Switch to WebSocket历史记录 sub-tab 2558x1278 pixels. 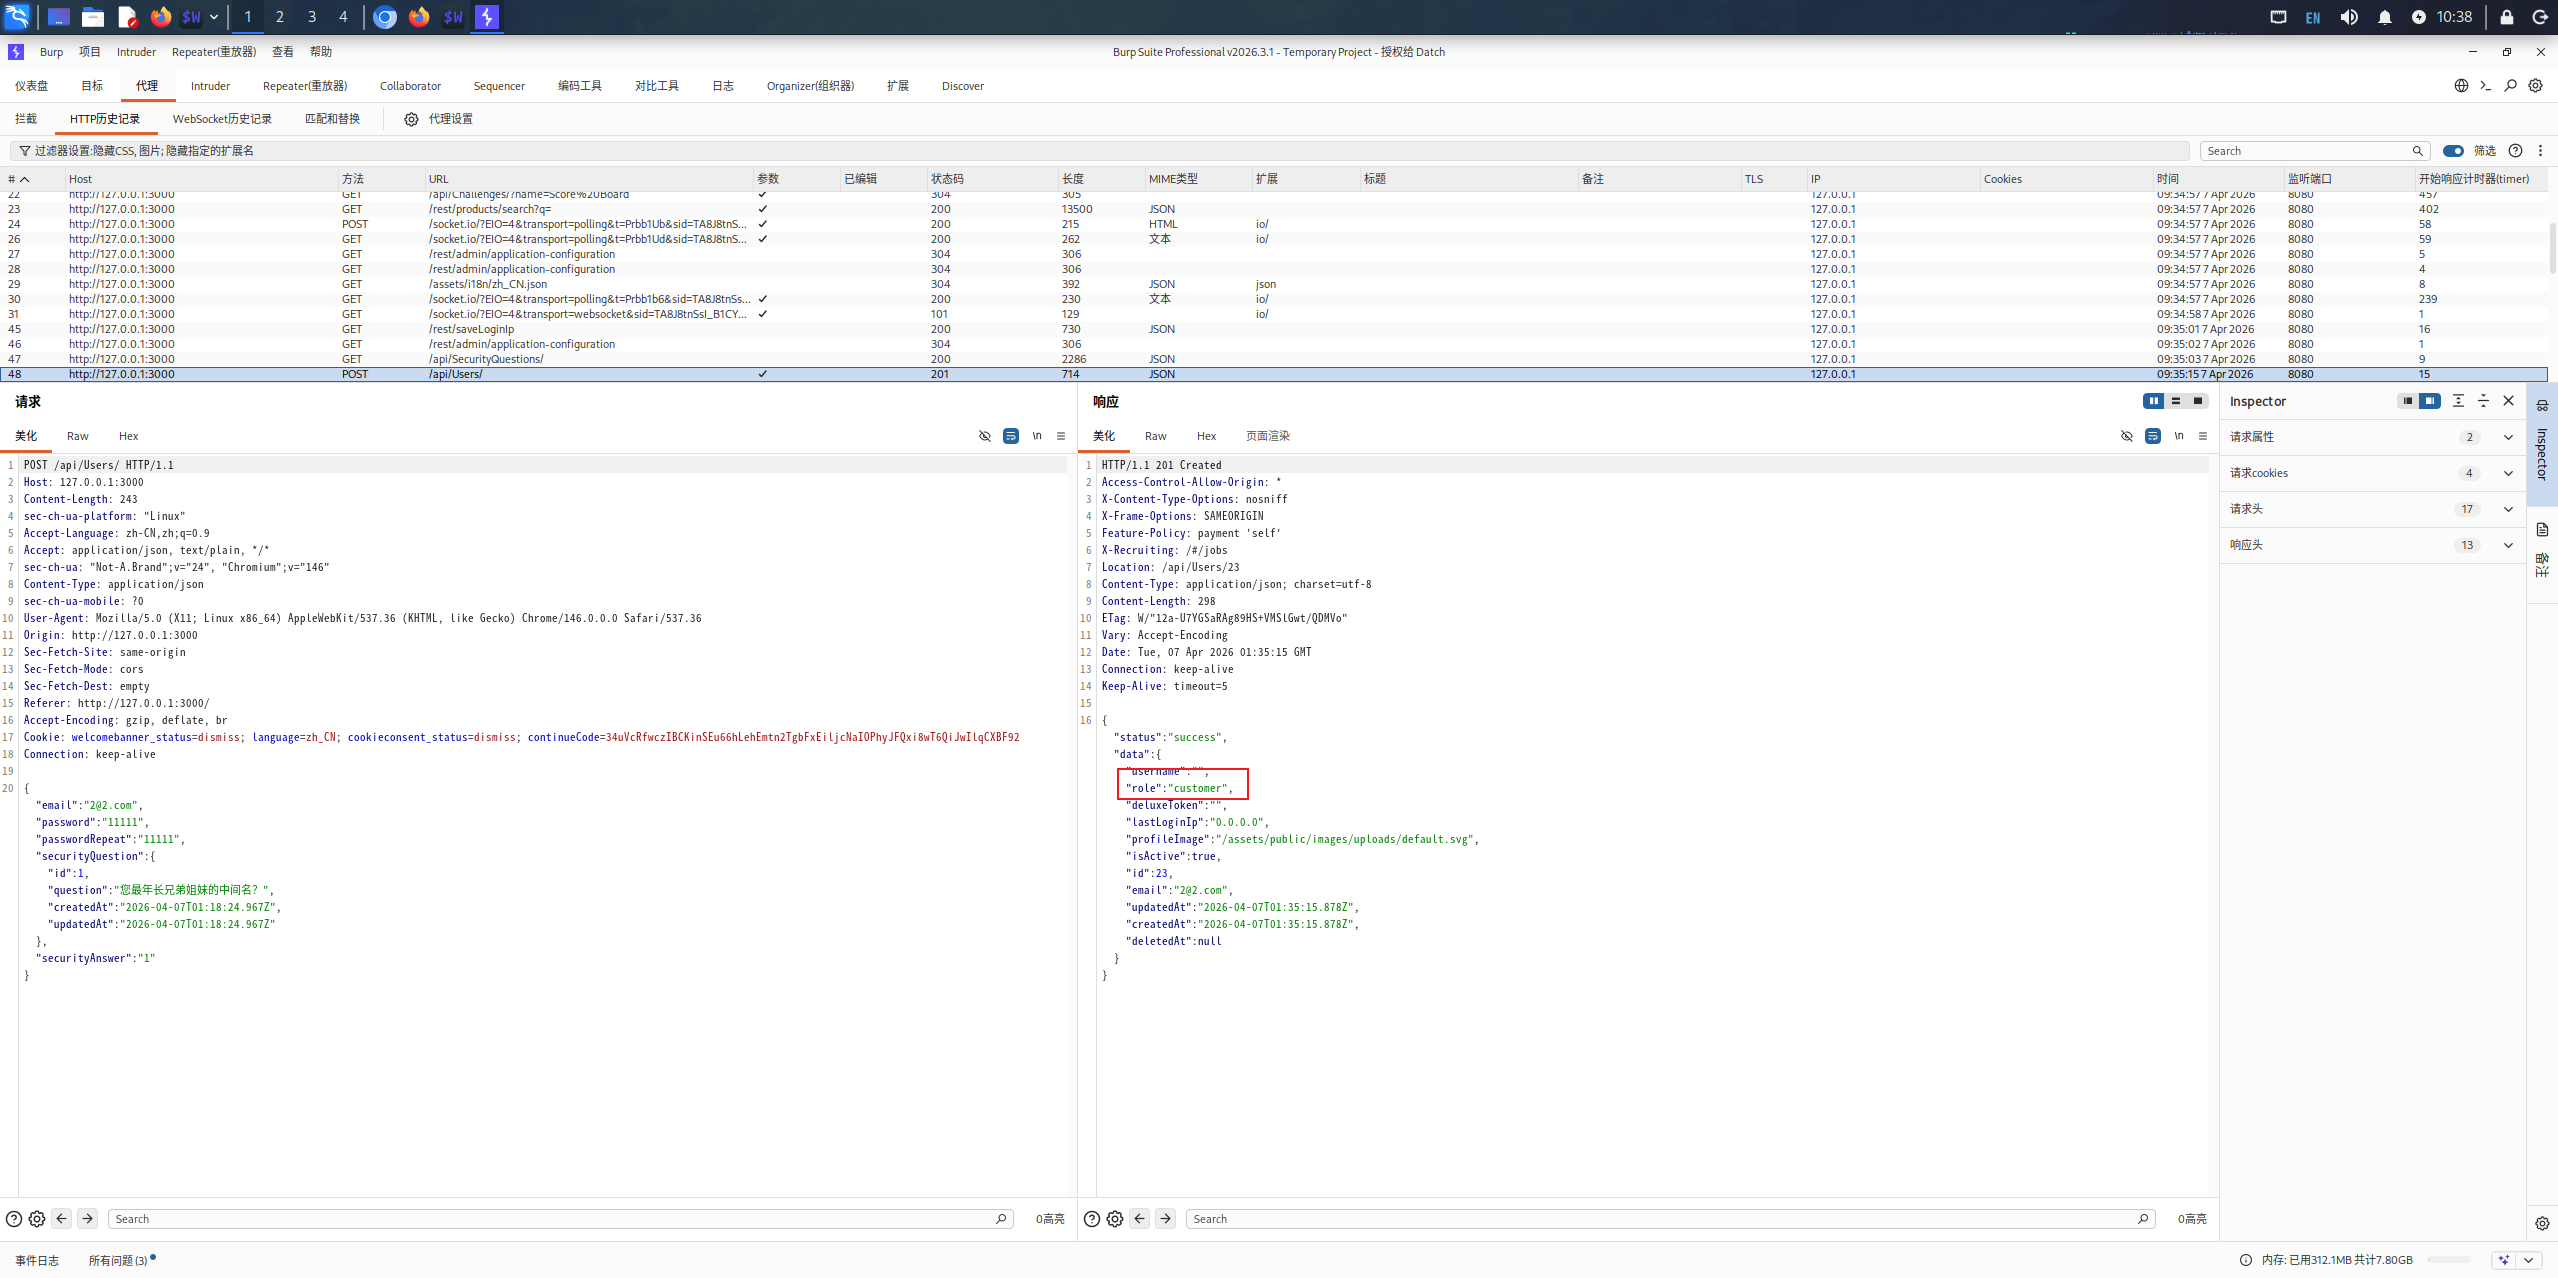point(222,119)
